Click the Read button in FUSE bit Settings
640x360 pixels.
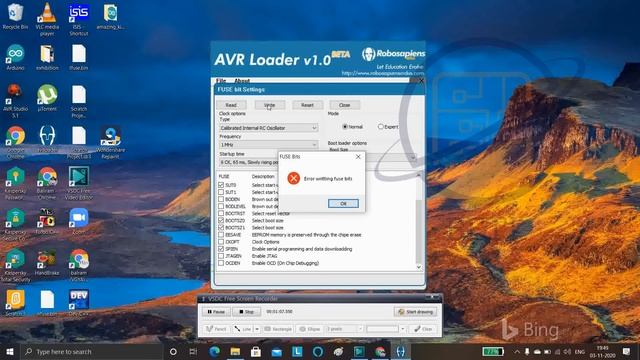(x=231, y=105)
